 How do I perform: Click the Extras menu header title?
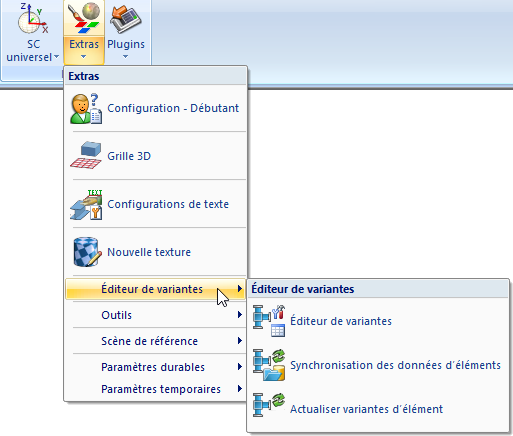pyautogui.click(x=84, y=76)
